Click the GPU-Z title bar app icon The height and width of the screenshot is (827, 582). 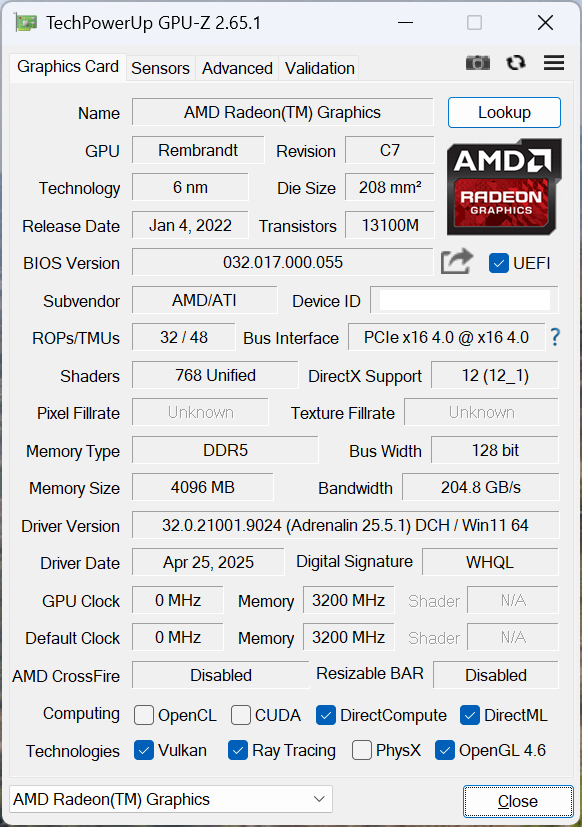point(26,23)
